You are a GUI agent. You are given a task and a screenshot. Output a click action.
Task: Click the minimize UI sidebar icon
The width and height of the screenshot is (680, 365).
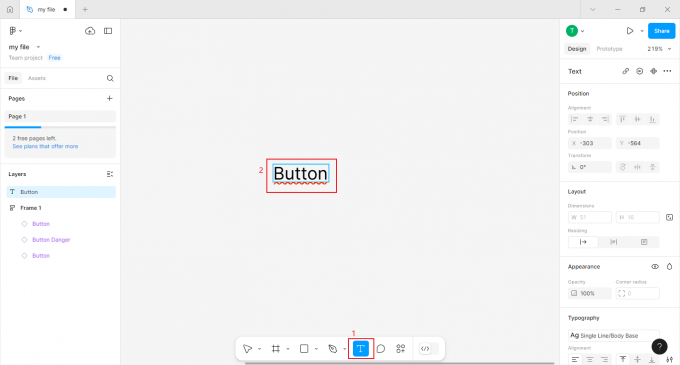tap(108, 31)
